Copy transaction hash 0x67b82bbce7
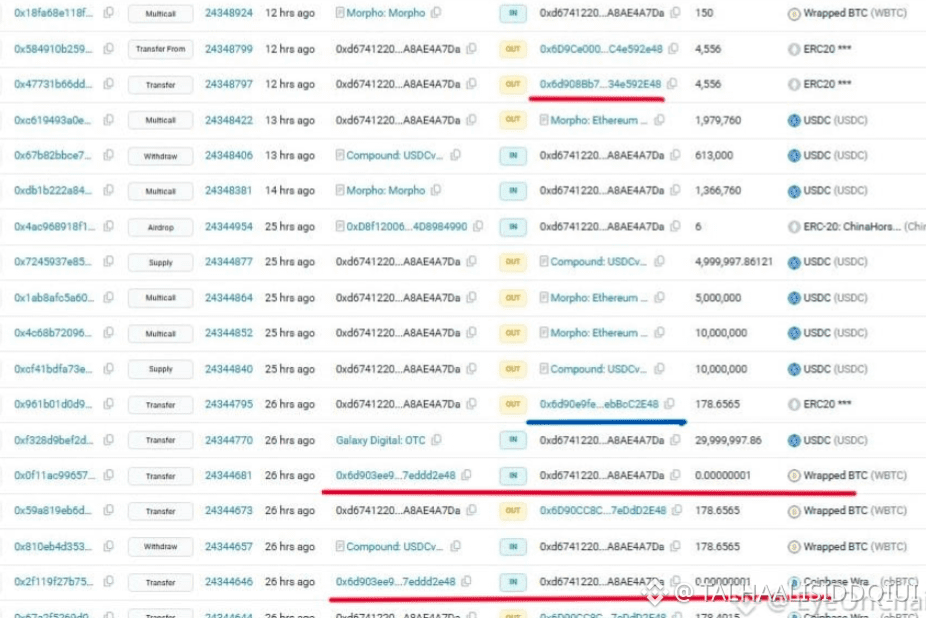Screen dimensions: 926x618 point(109,155)
